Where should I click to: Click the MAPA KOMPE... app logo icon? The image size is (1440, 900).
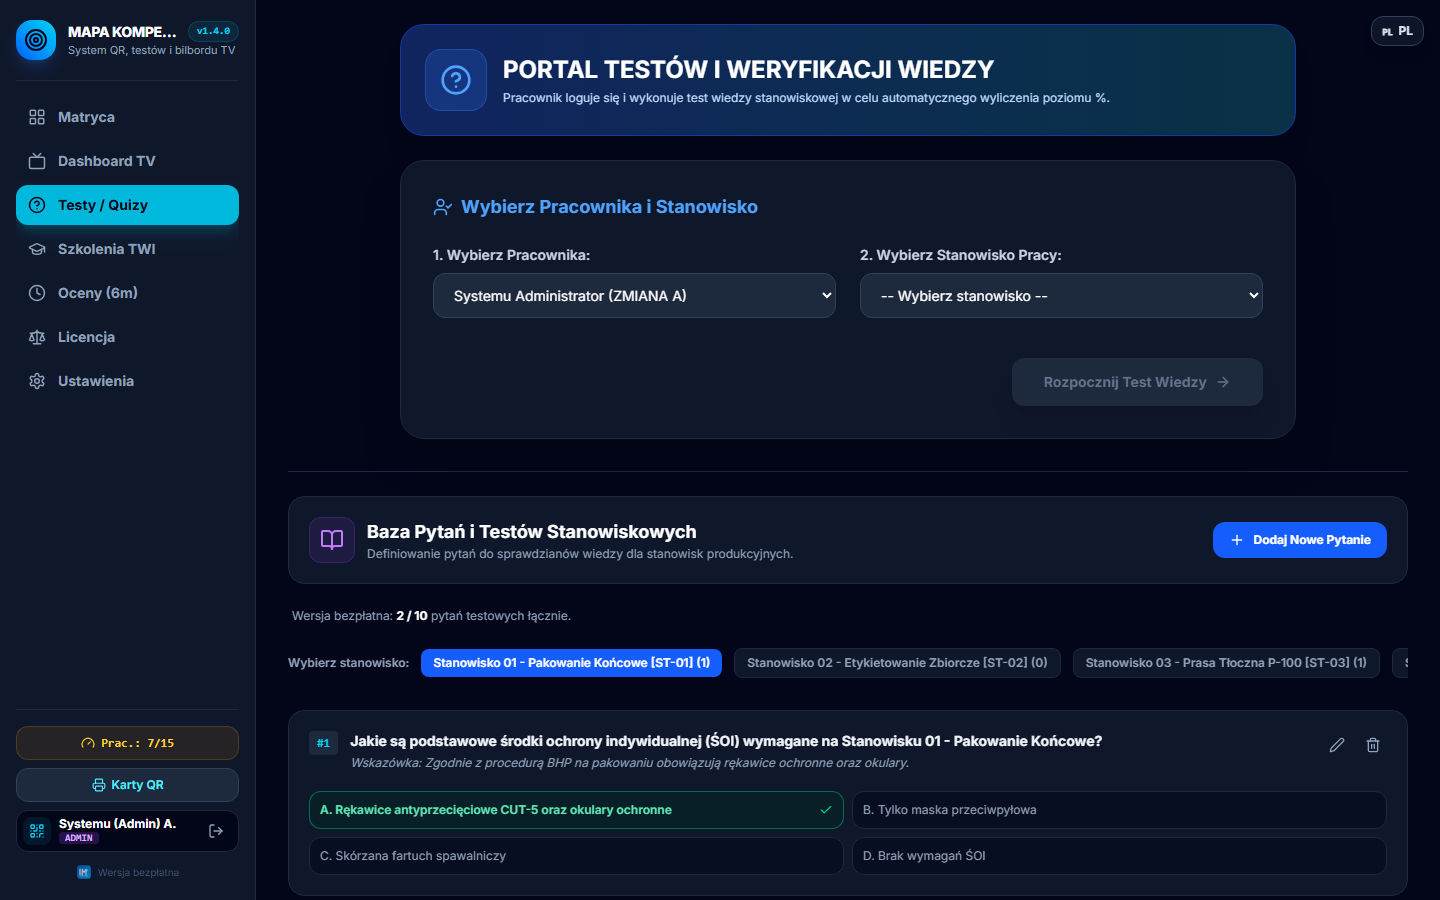tap(36, 40)
